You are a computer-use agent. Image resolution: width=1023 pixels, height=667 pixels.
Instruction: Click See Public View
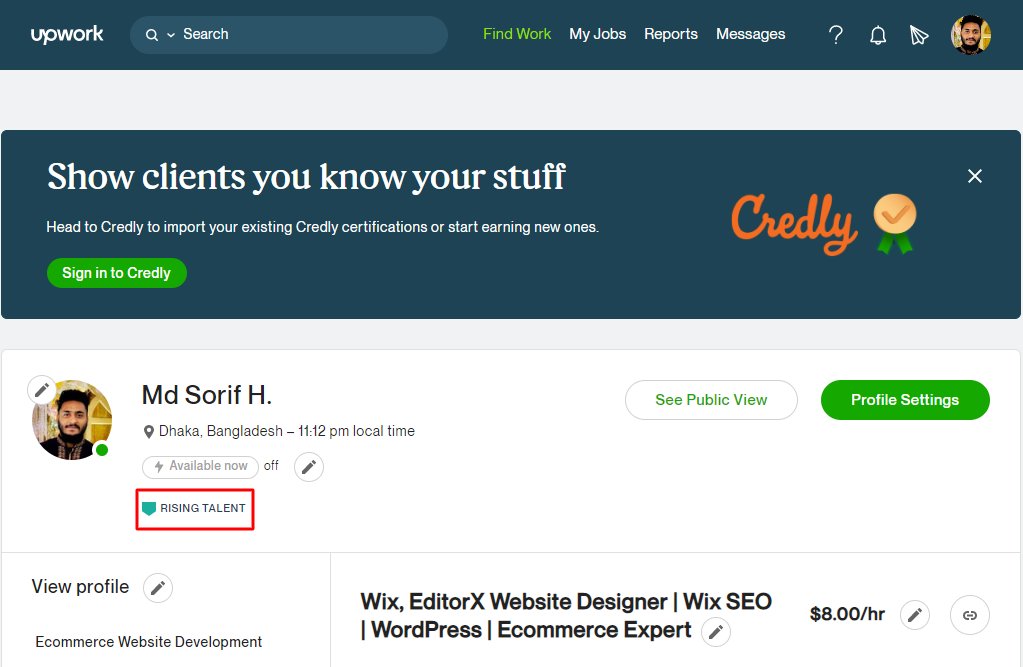point(711,400)
